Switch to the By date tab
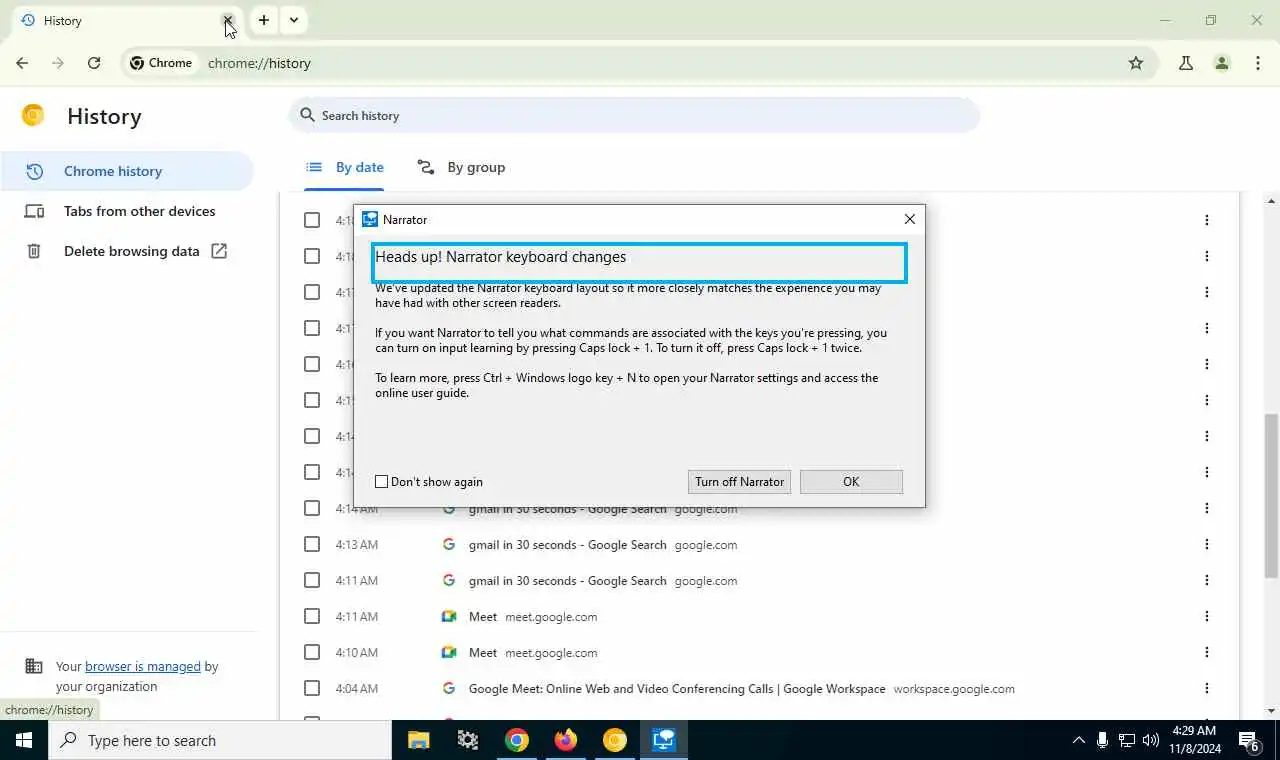The height and width of the screenshot is (760, 1280). point(344,167)
